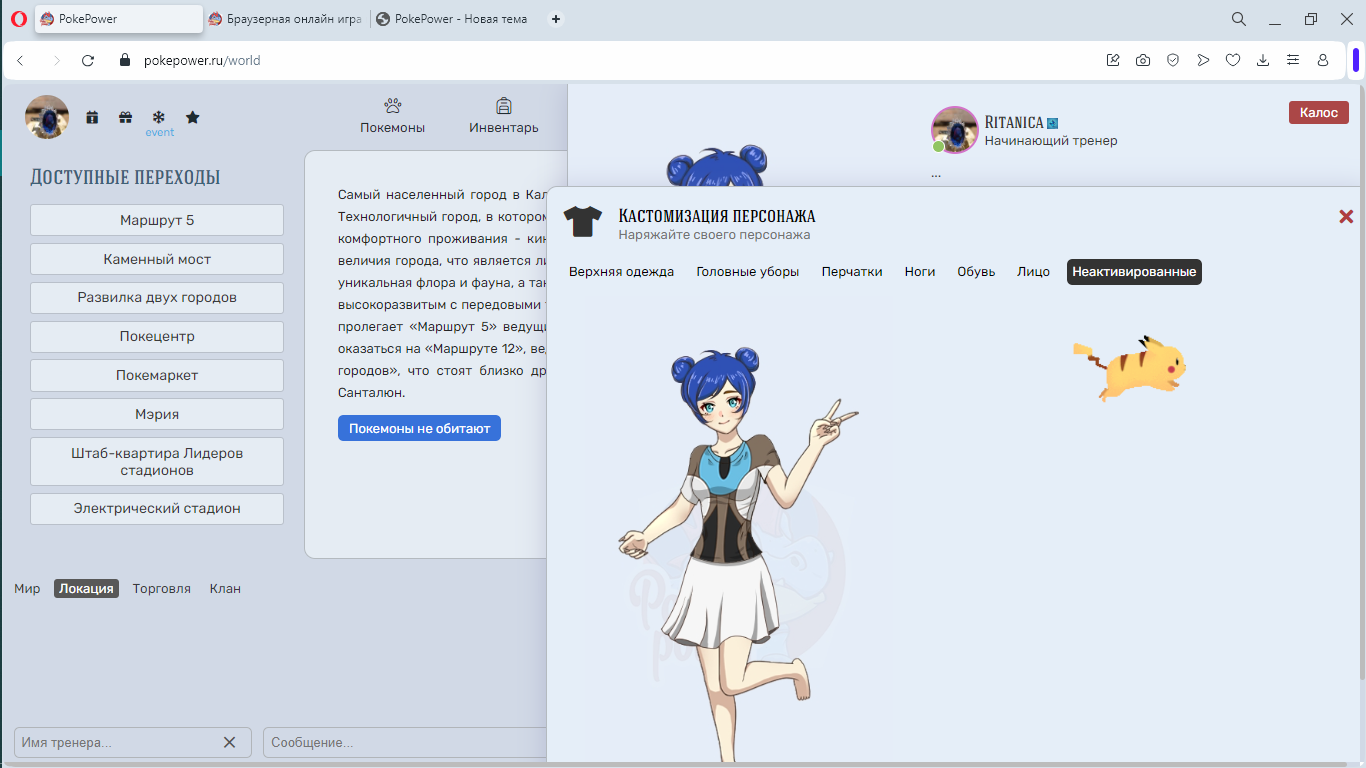Switch to Перчатки tab

pos(852,272)
